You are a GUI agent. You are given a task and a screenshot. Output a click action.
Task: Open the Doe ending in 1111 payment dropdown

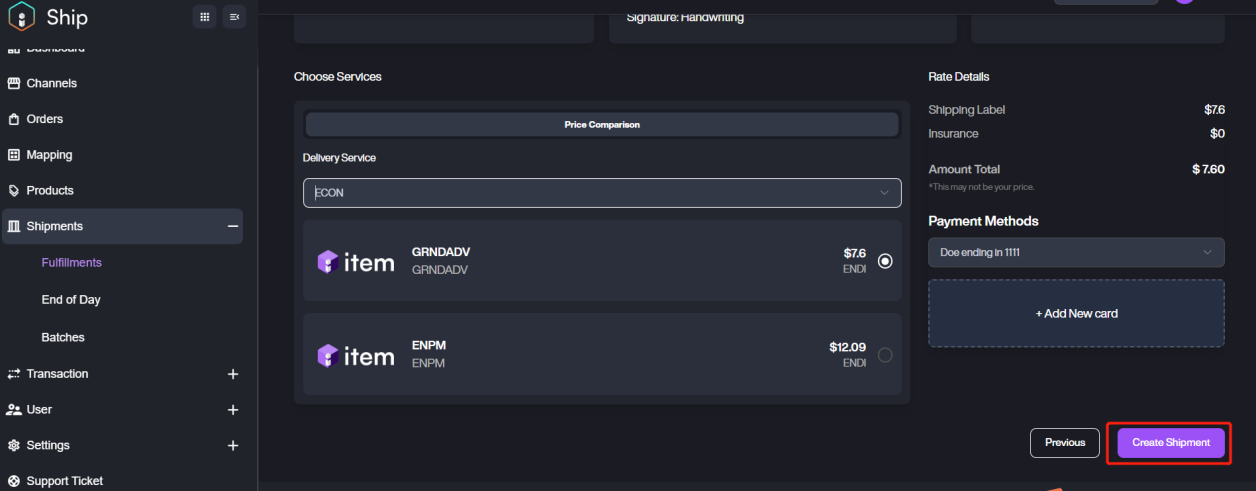(x=1076, y=252)
